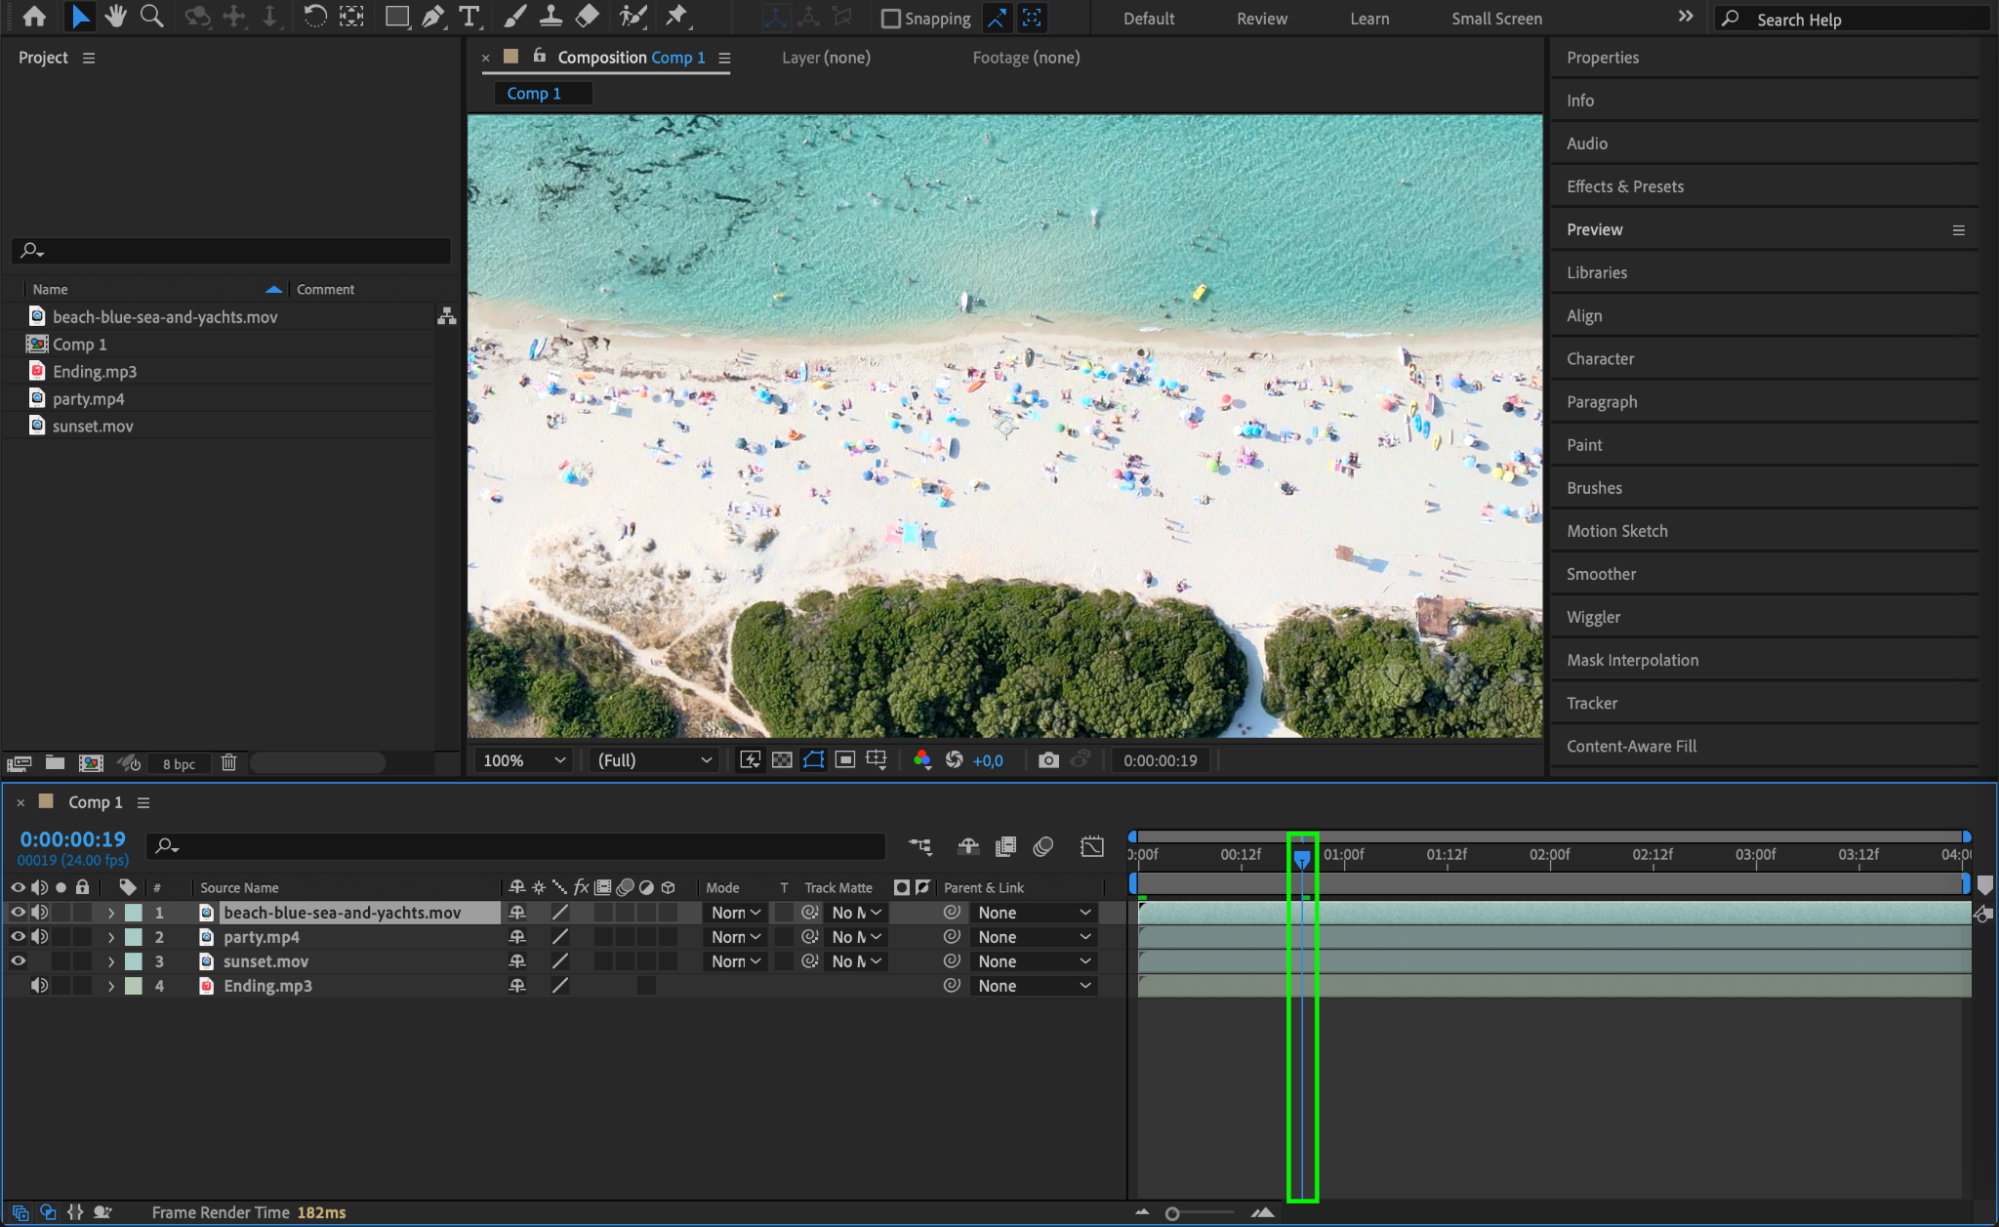Click the trash delete icon in Project panel
Image resolution: width=1999 pixels, height=1227 pixels.
coord(228,763)
